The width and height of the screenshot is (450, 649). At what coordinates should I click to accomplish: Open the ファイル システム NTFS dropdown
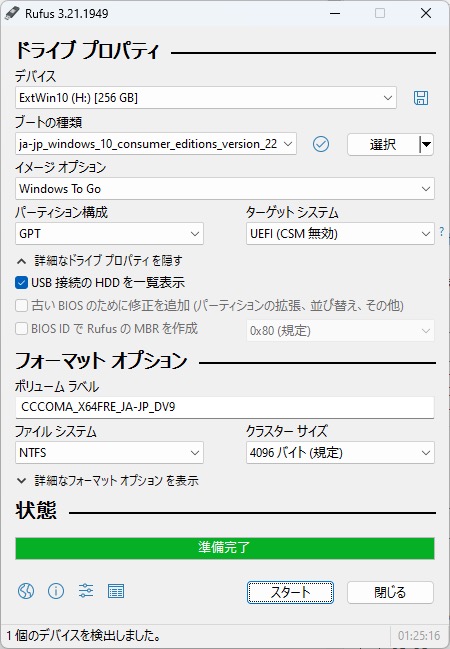109,452
